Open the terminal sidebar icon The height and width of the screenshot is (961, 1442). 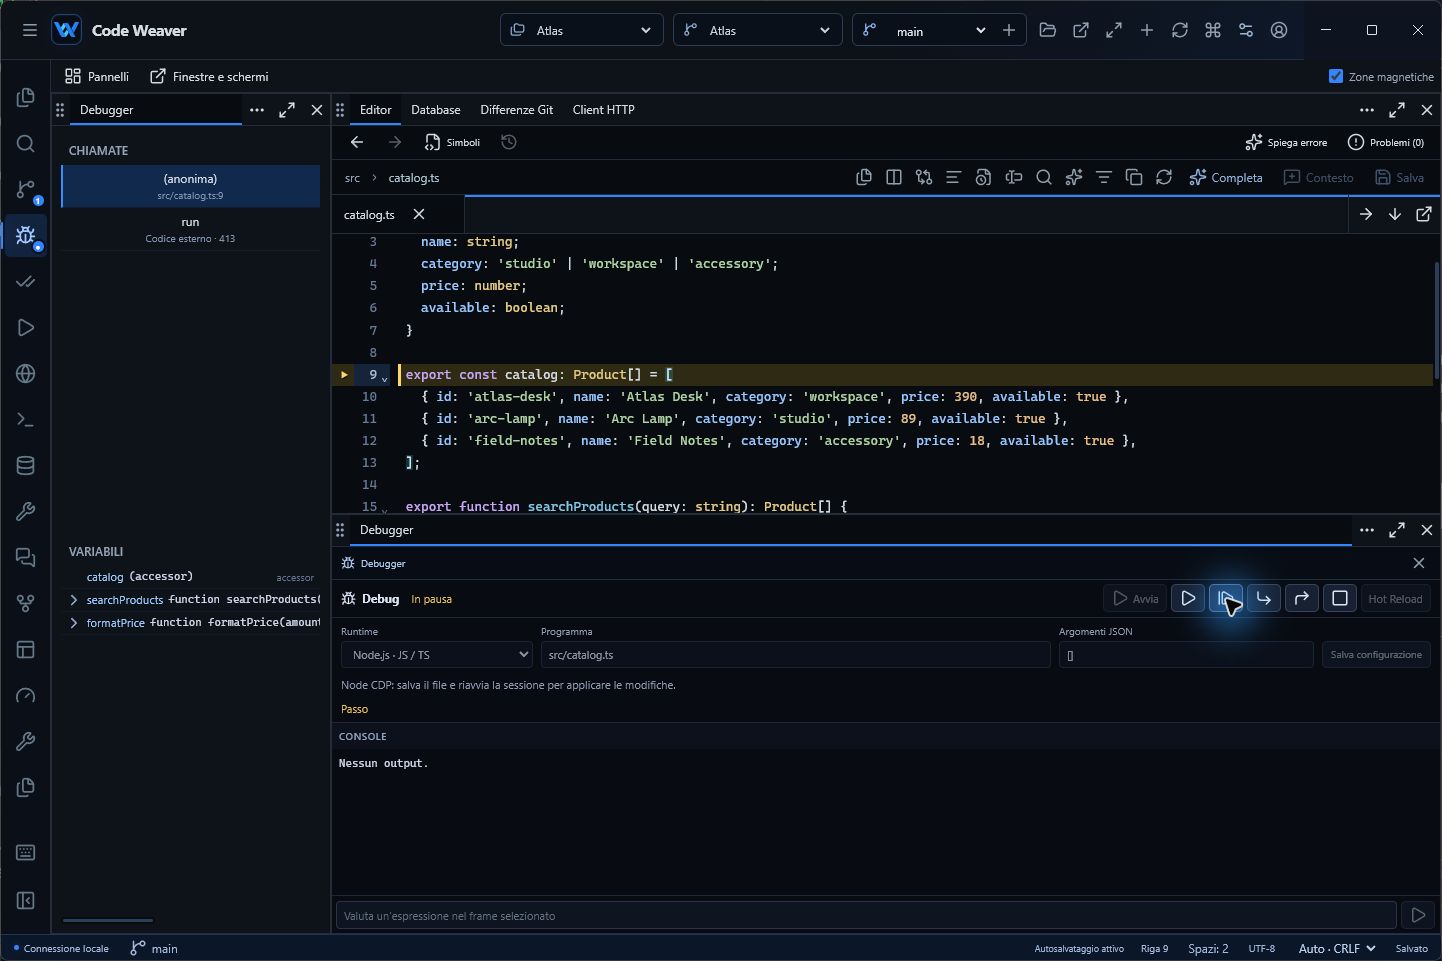point(26,420)
